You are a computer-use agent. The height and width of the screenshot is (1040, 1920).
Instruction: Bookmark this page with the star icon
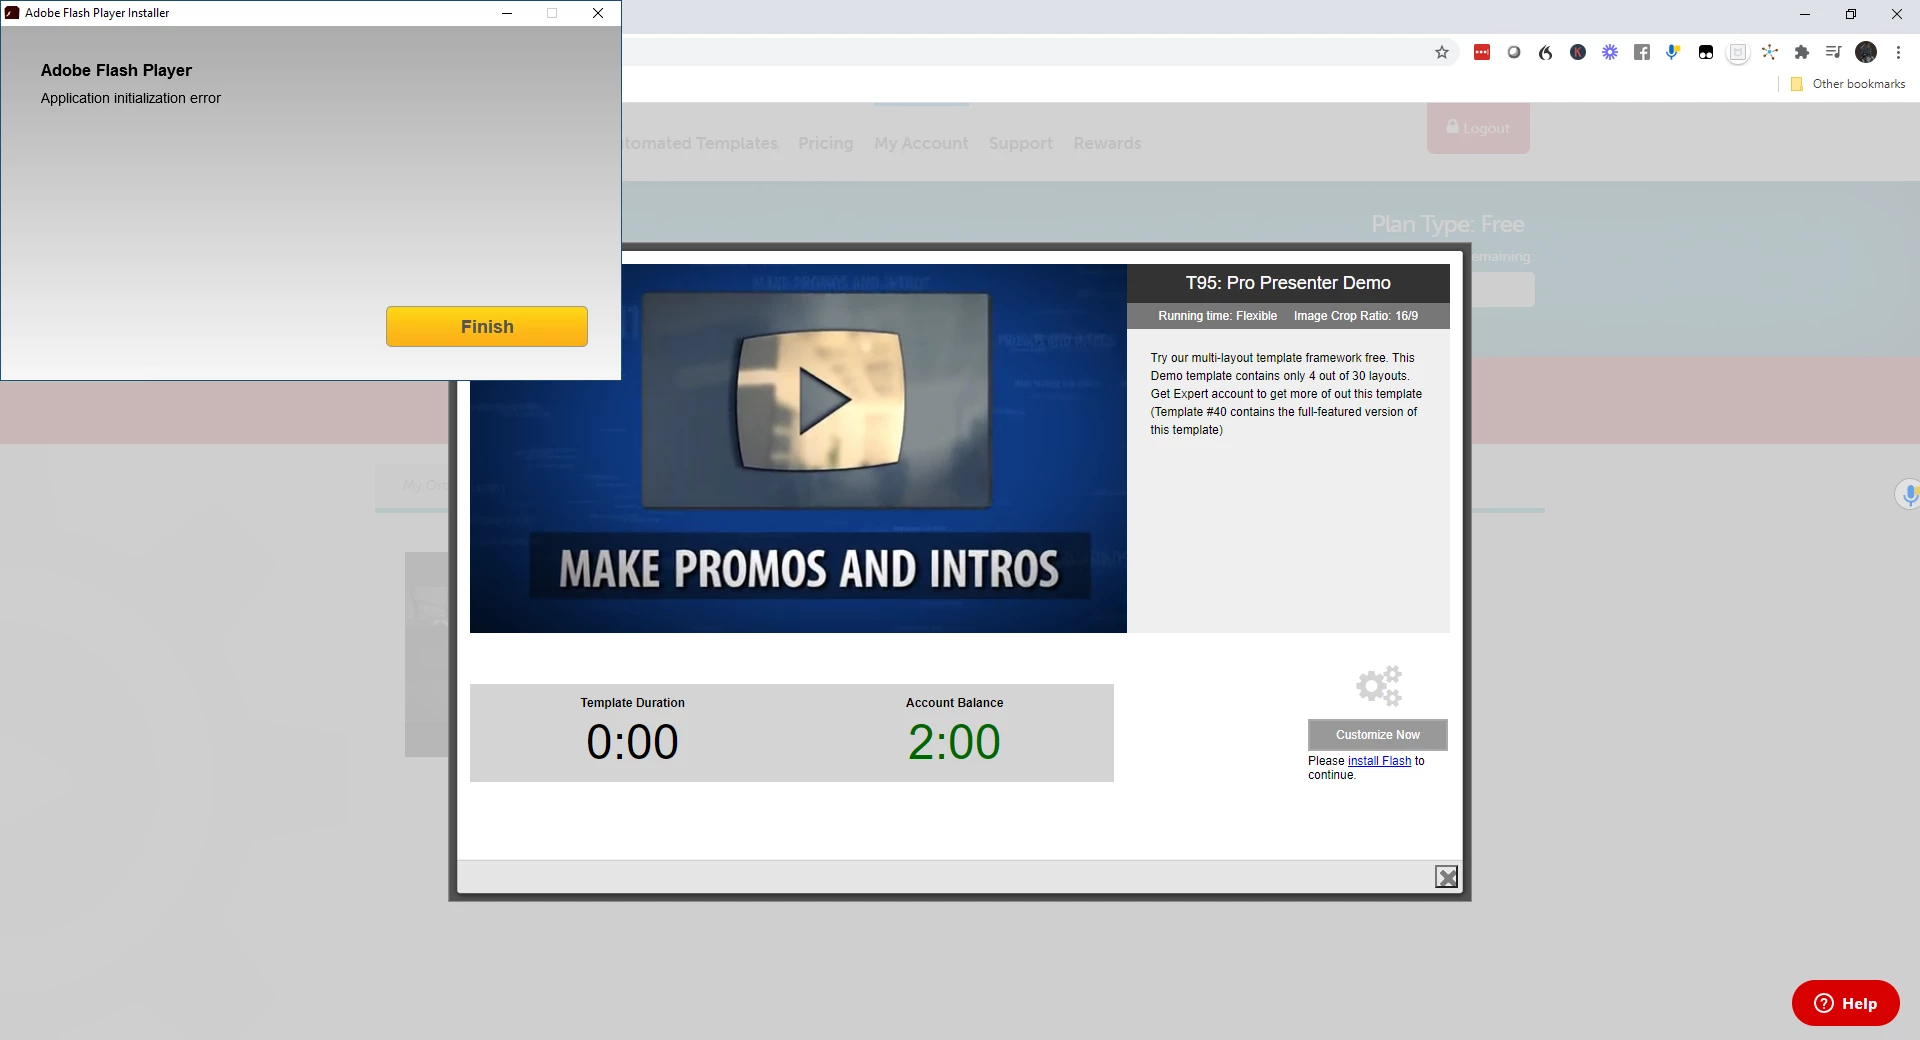(1442, 52)
